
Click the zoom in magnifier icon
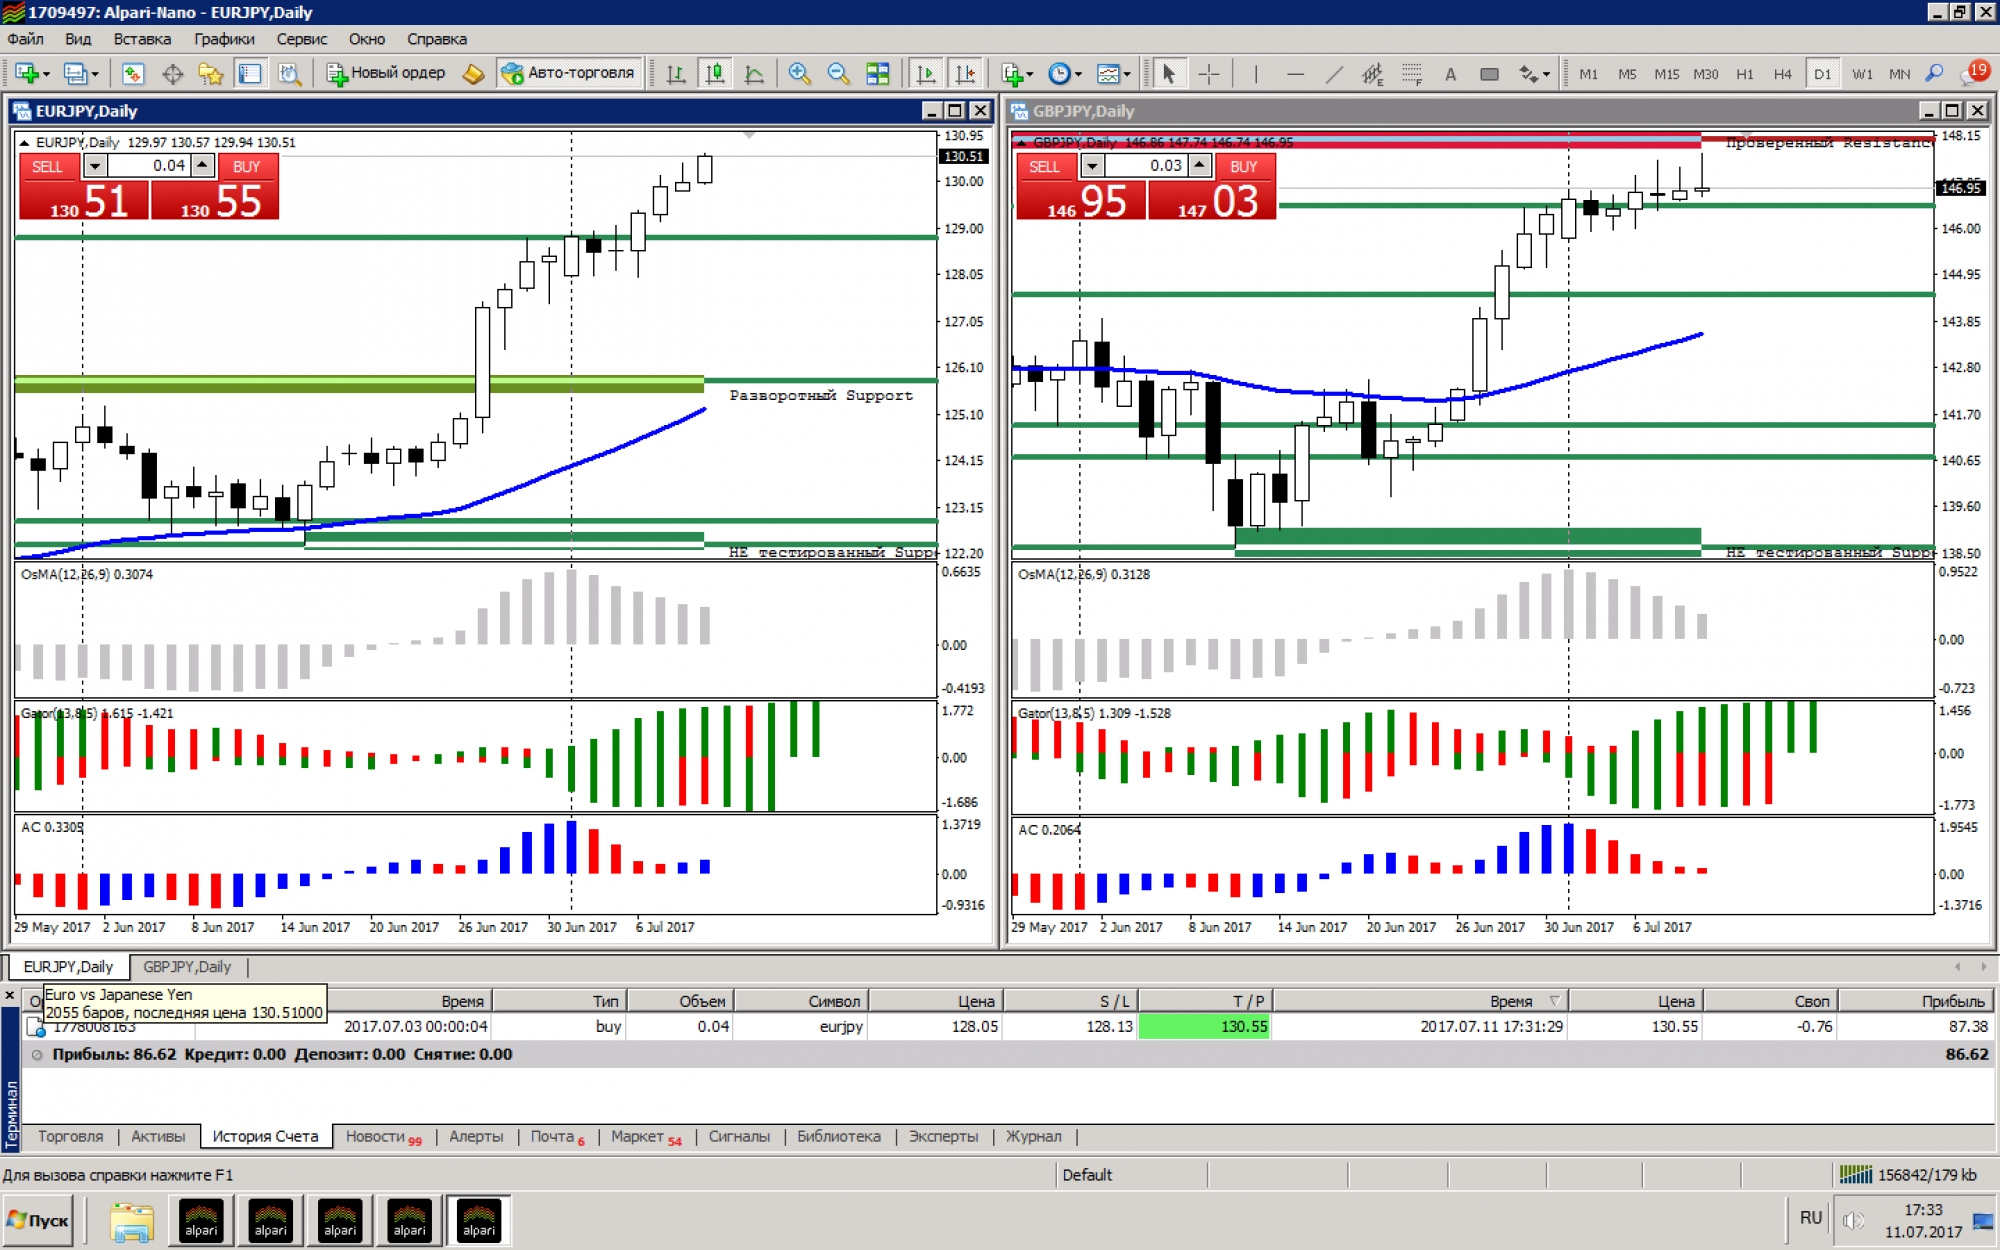point(799,73)
